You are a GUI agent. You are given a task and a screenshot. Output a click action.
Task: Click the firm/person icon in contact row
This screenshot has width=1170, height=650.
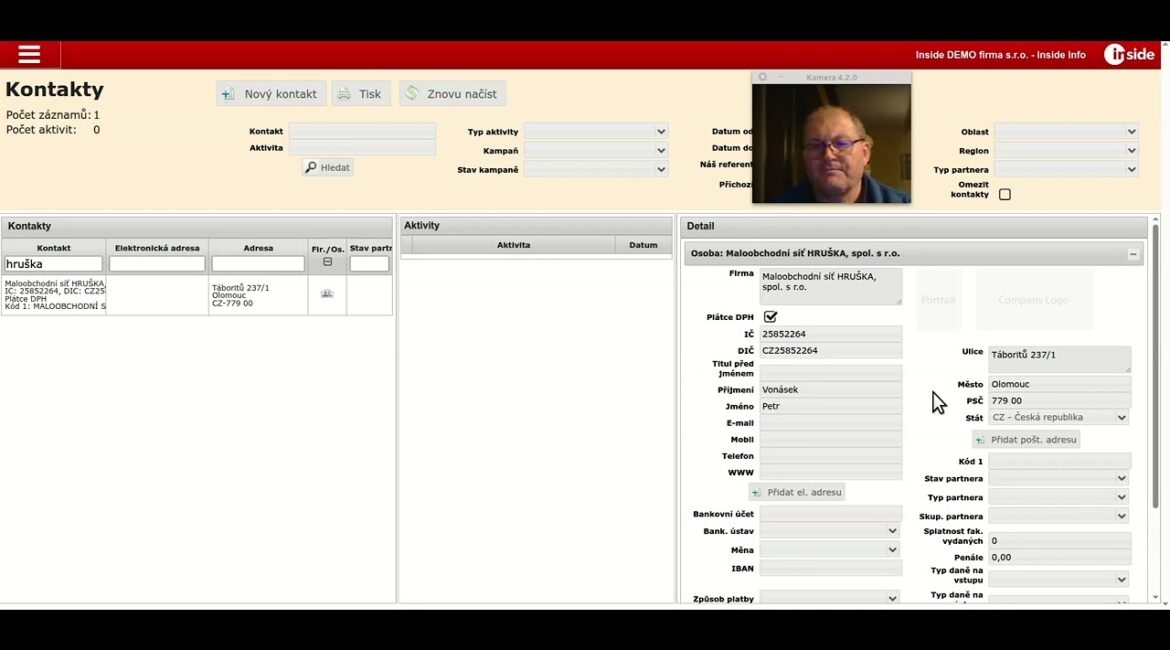[326, 294]
